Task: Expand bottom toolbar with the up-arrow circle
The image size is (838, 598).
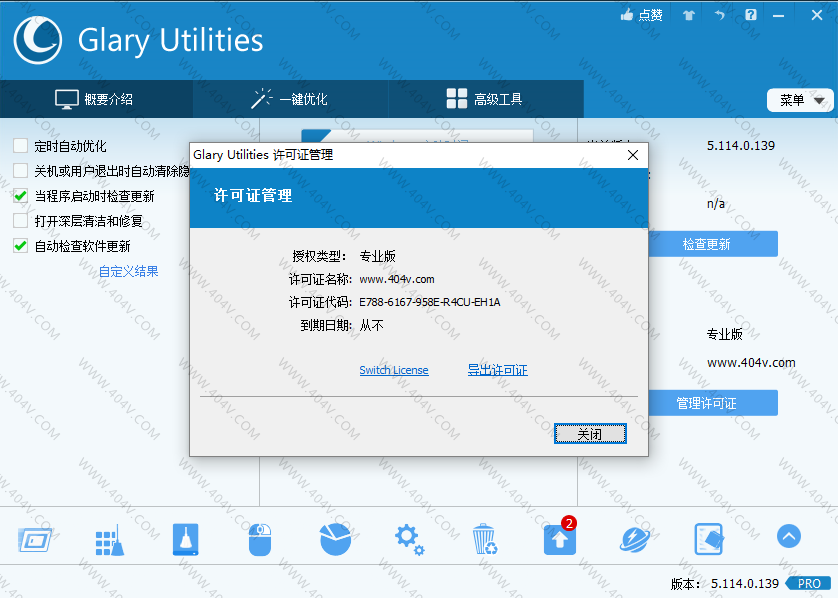Action: click(789, 537)
